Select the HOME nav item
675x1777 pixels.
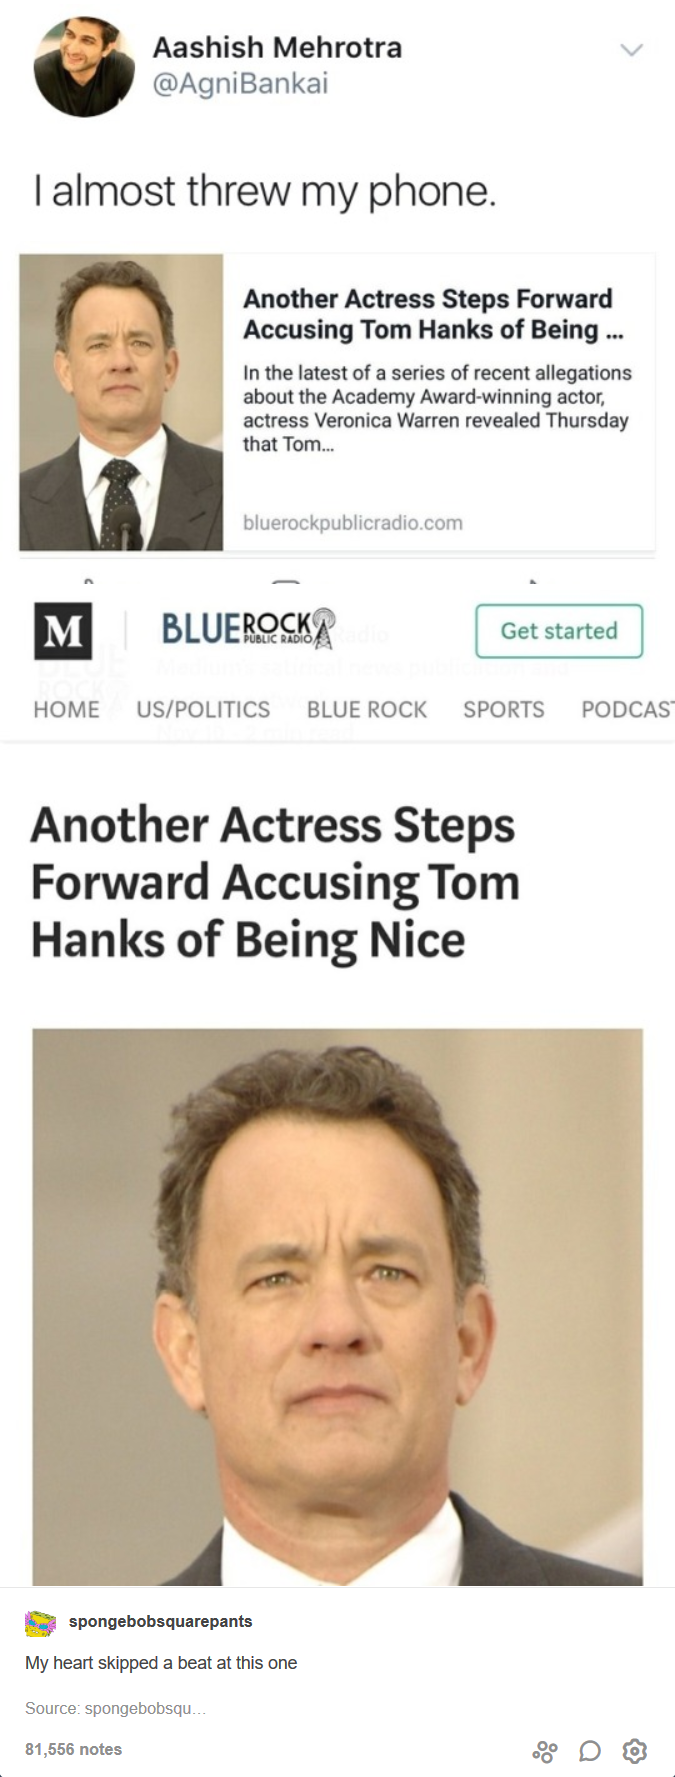click(66, 710)
